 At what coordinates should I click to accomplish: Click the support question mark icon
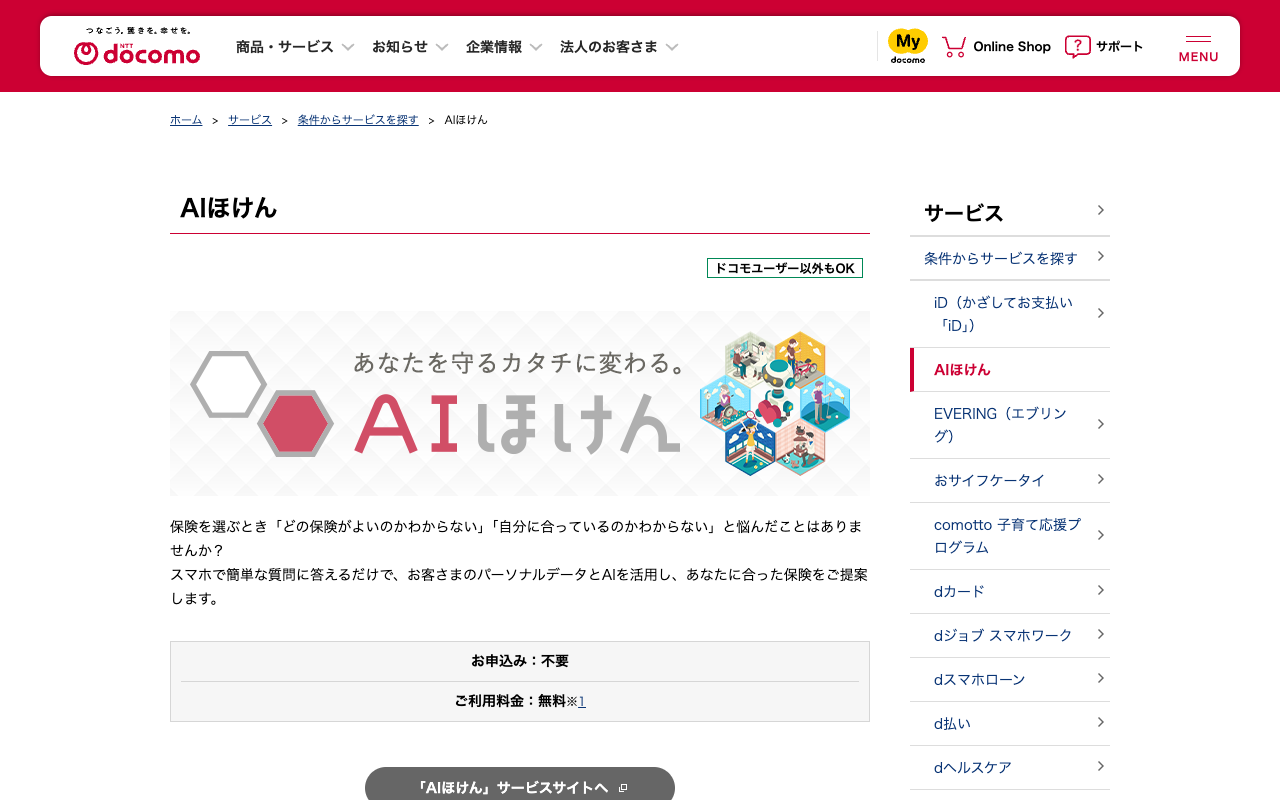point(1077,47)
